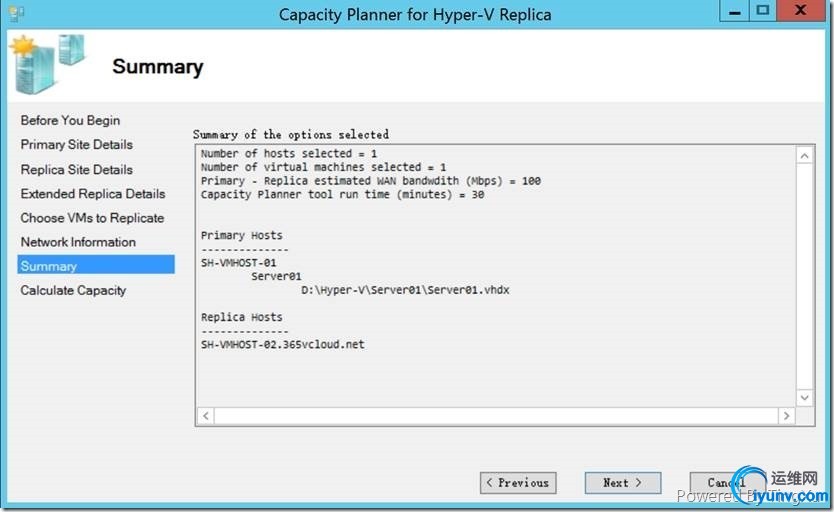Open Network Information step
Viewport: 834px width, 512px height.
pos(78,242)
